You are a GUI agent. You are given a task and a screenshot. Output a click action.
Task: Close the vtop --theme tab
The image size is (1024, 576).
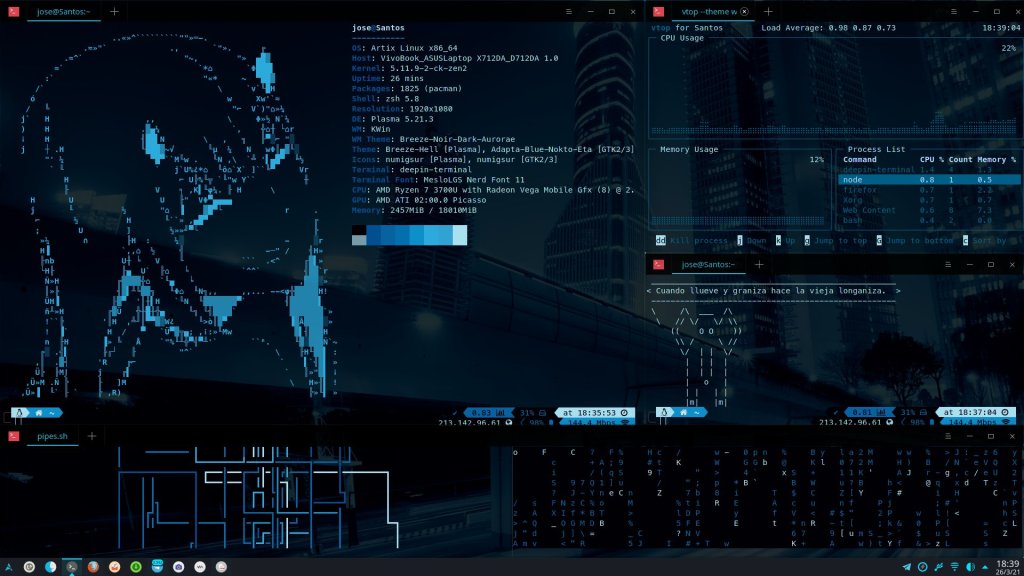tap(744, 11)
